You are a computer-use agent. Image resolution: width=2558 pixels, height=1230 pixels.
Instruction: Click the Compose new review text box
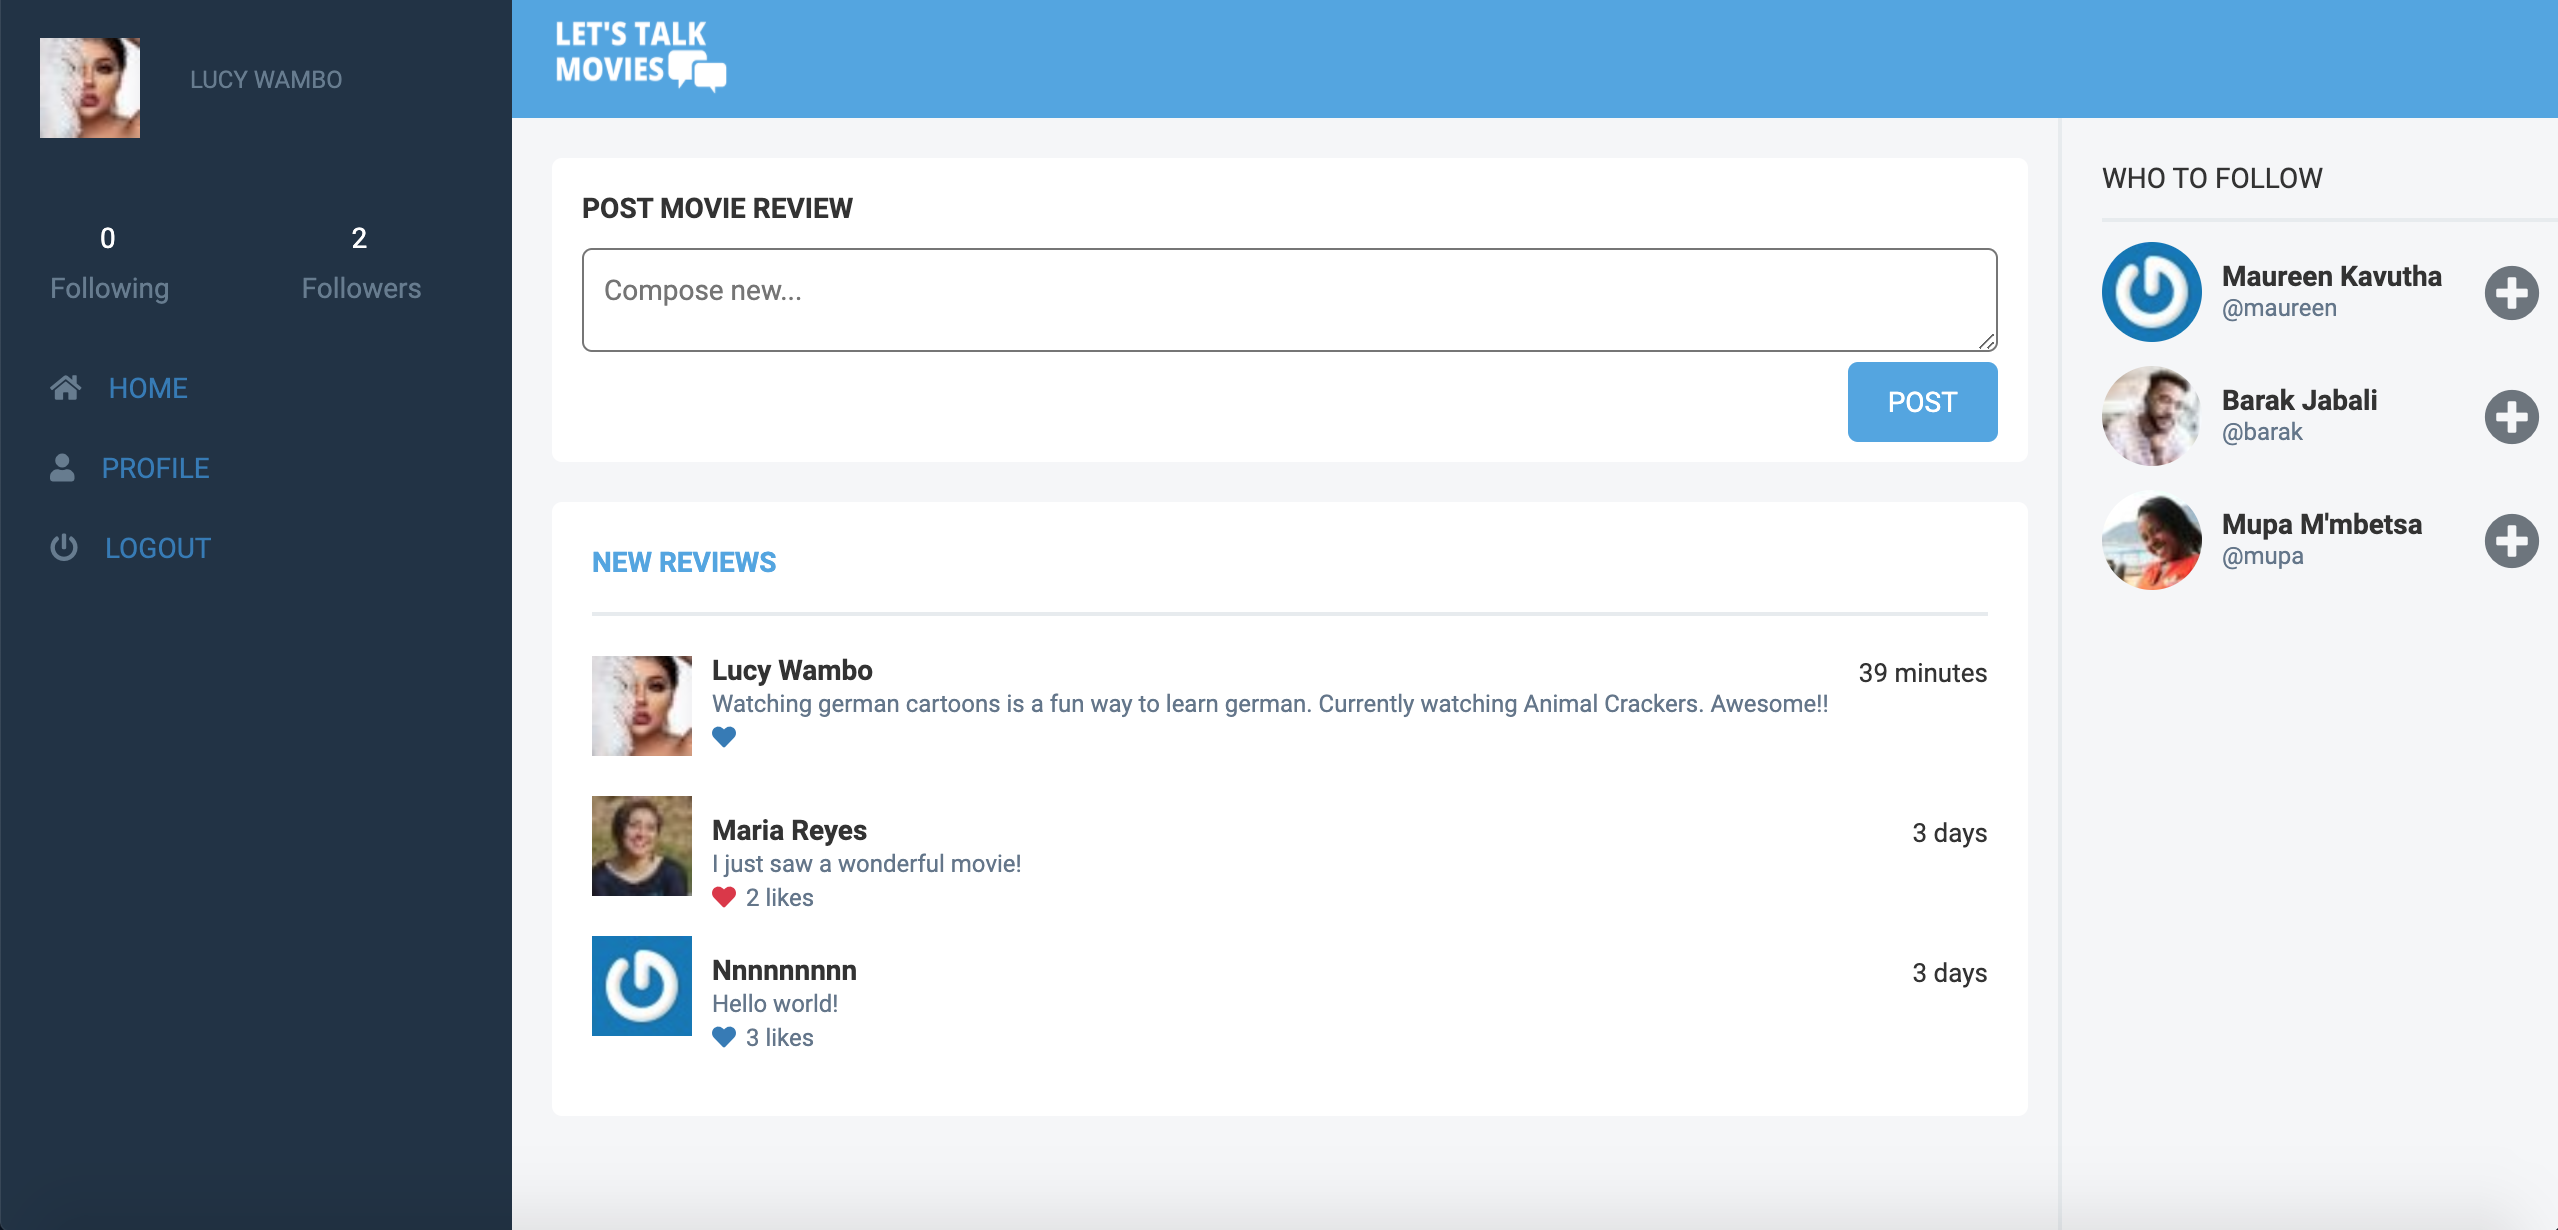pos(1289,300)
